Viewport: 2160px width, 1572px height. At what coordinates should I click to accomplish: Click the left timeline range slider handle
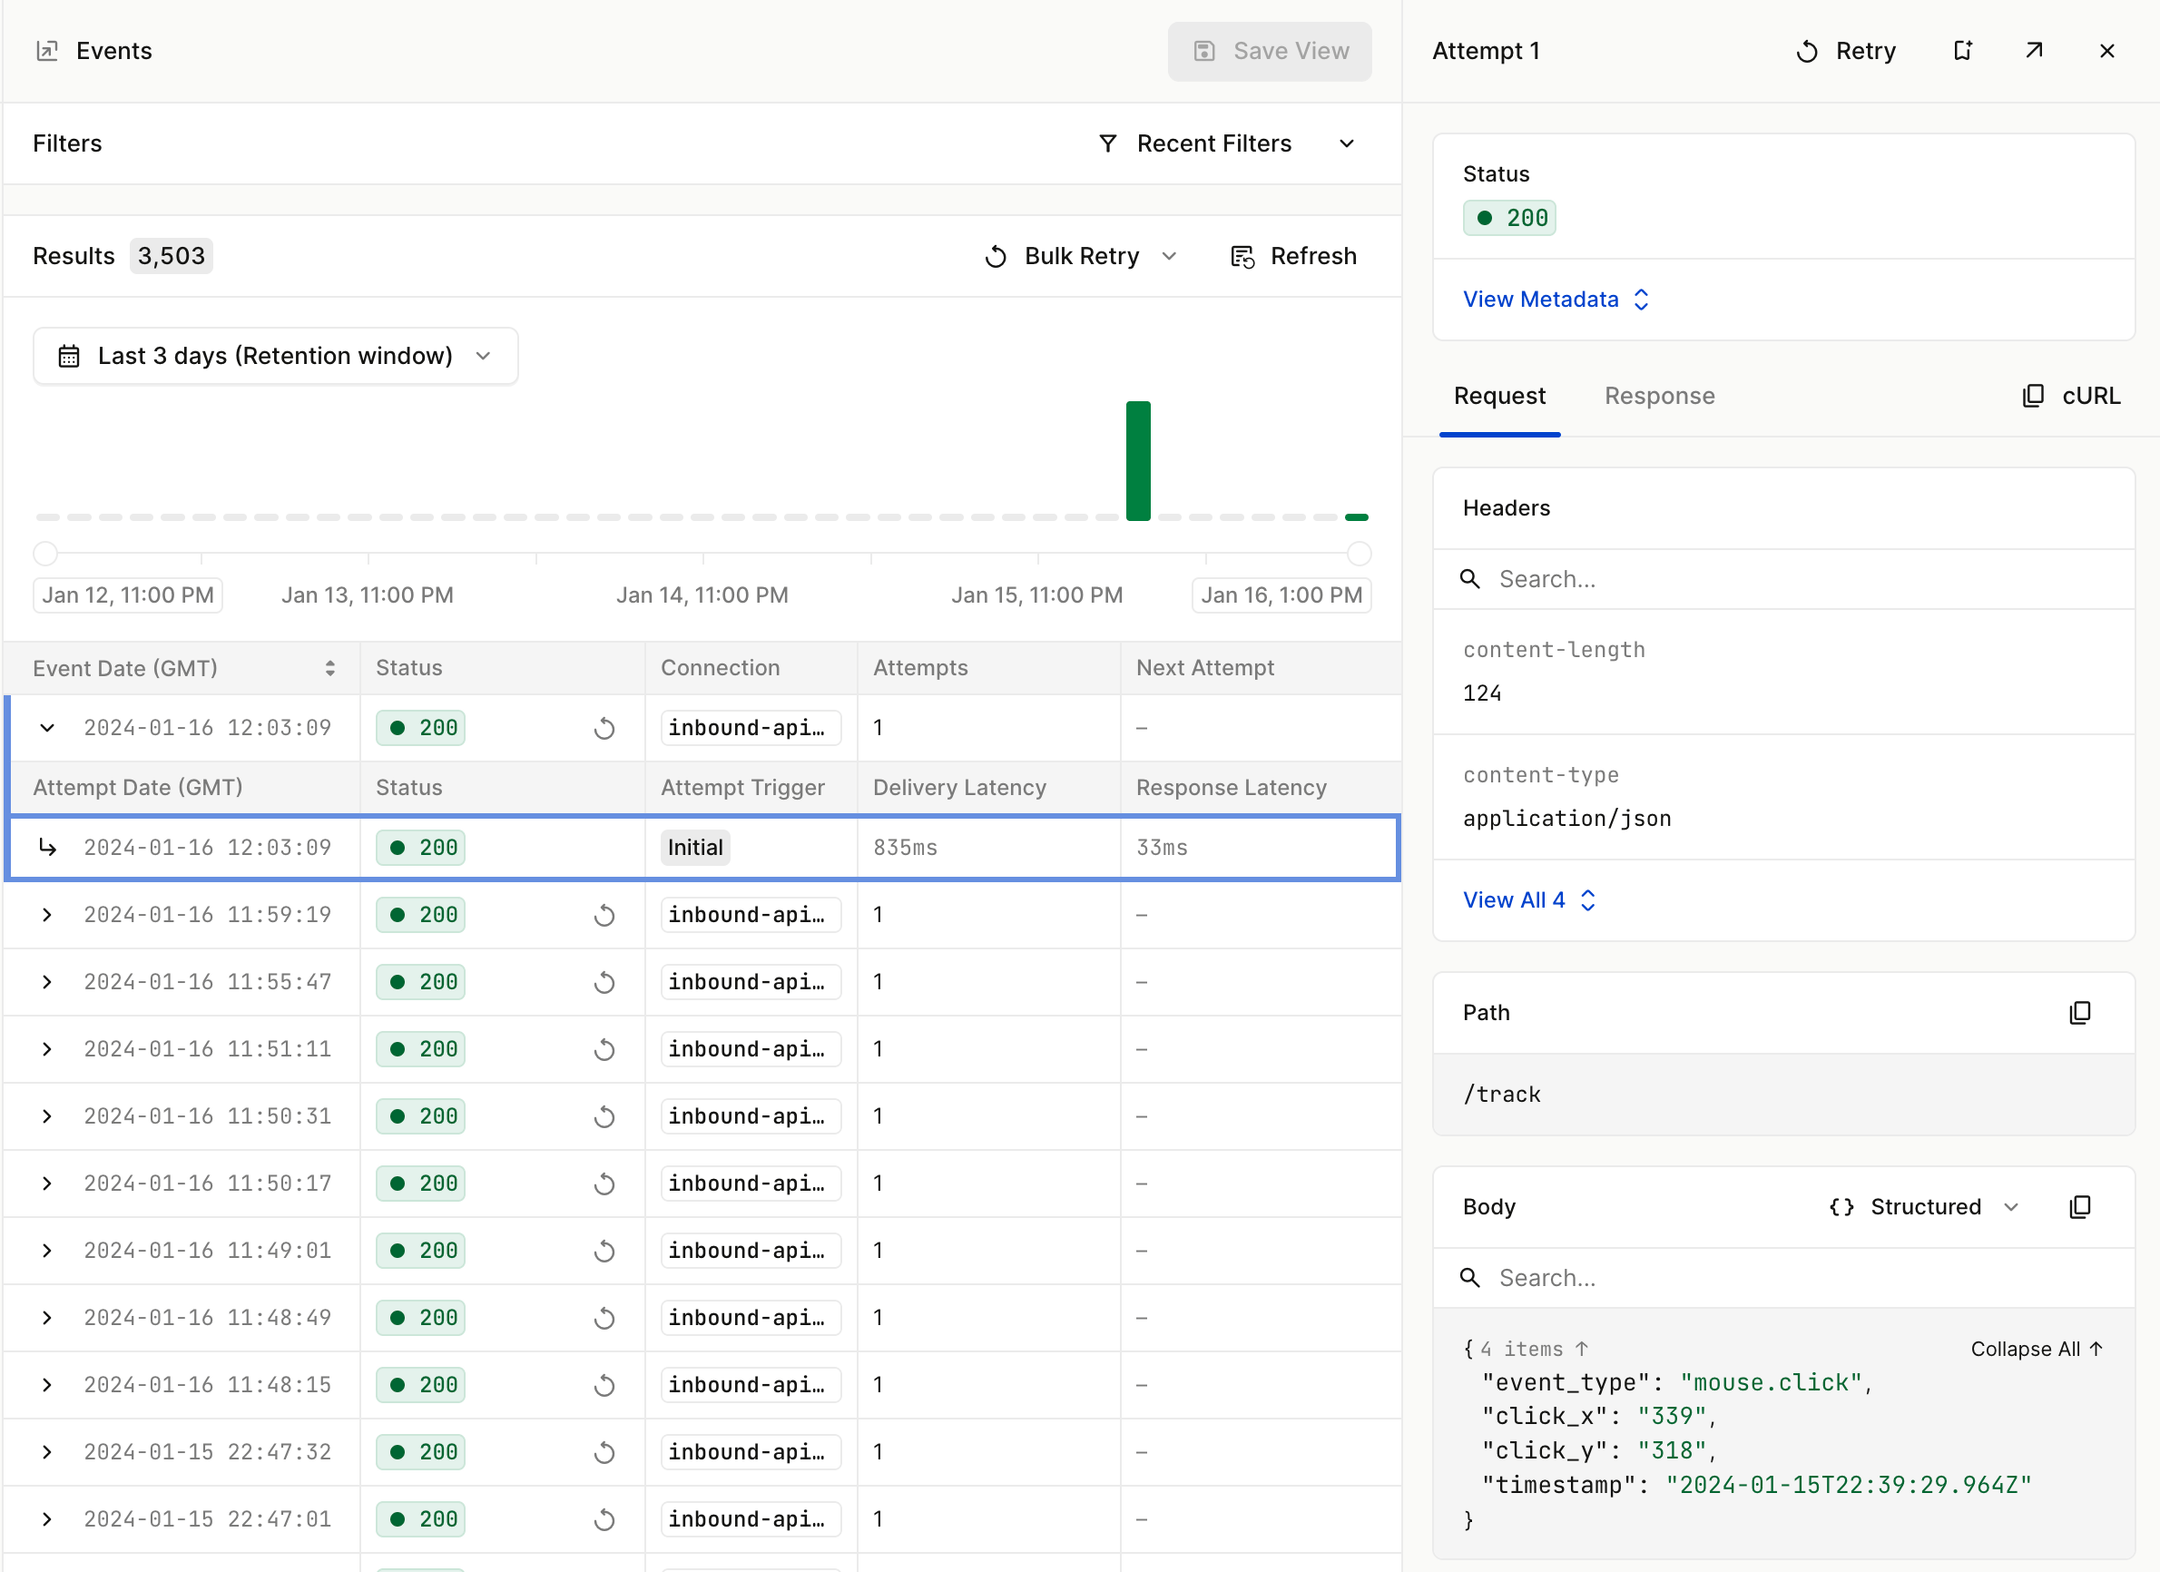click(44, 553)
